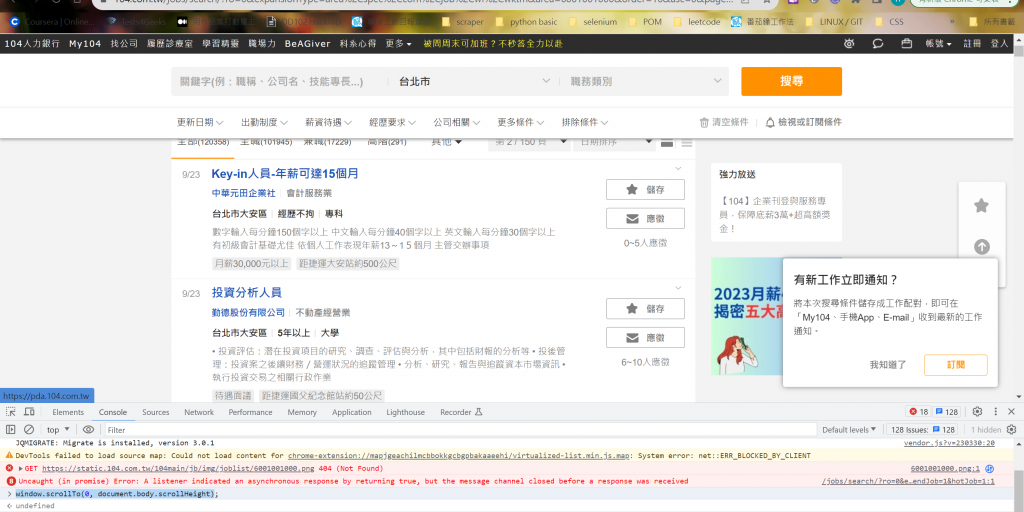Click My104 in the top navigation
This screenshot has height=512, width=1024.
click(85, 44)
